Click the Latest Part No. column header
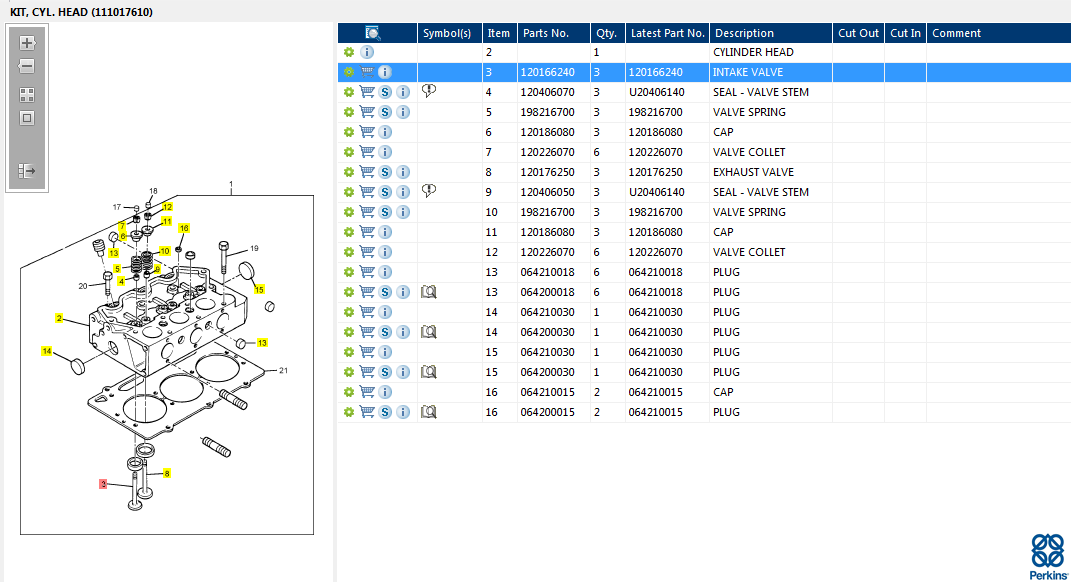The height and width of the screenshot is (582, 1071). (667, 33)
